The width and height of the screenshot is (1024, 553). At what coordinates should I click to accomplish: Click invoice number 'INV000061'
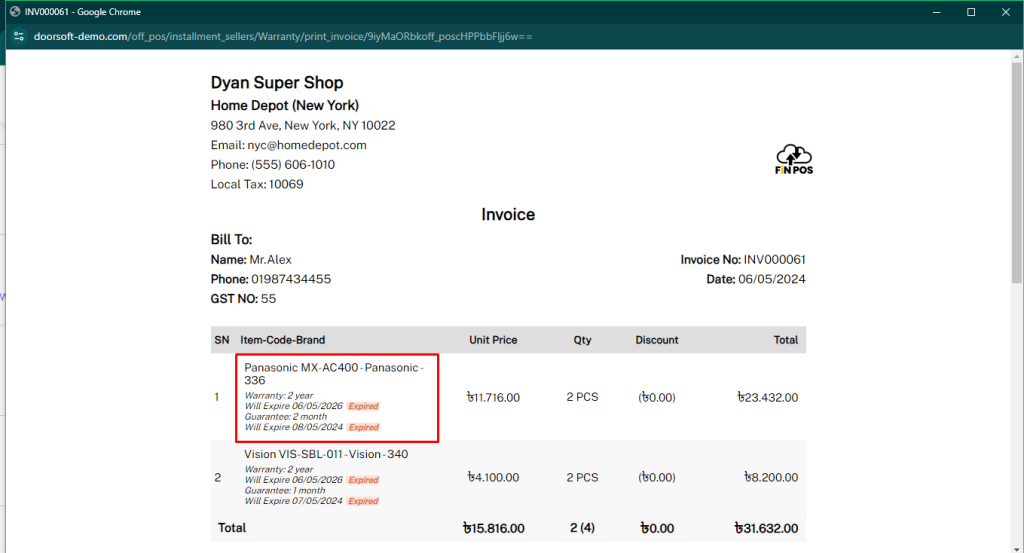click(x=774, y=259)
